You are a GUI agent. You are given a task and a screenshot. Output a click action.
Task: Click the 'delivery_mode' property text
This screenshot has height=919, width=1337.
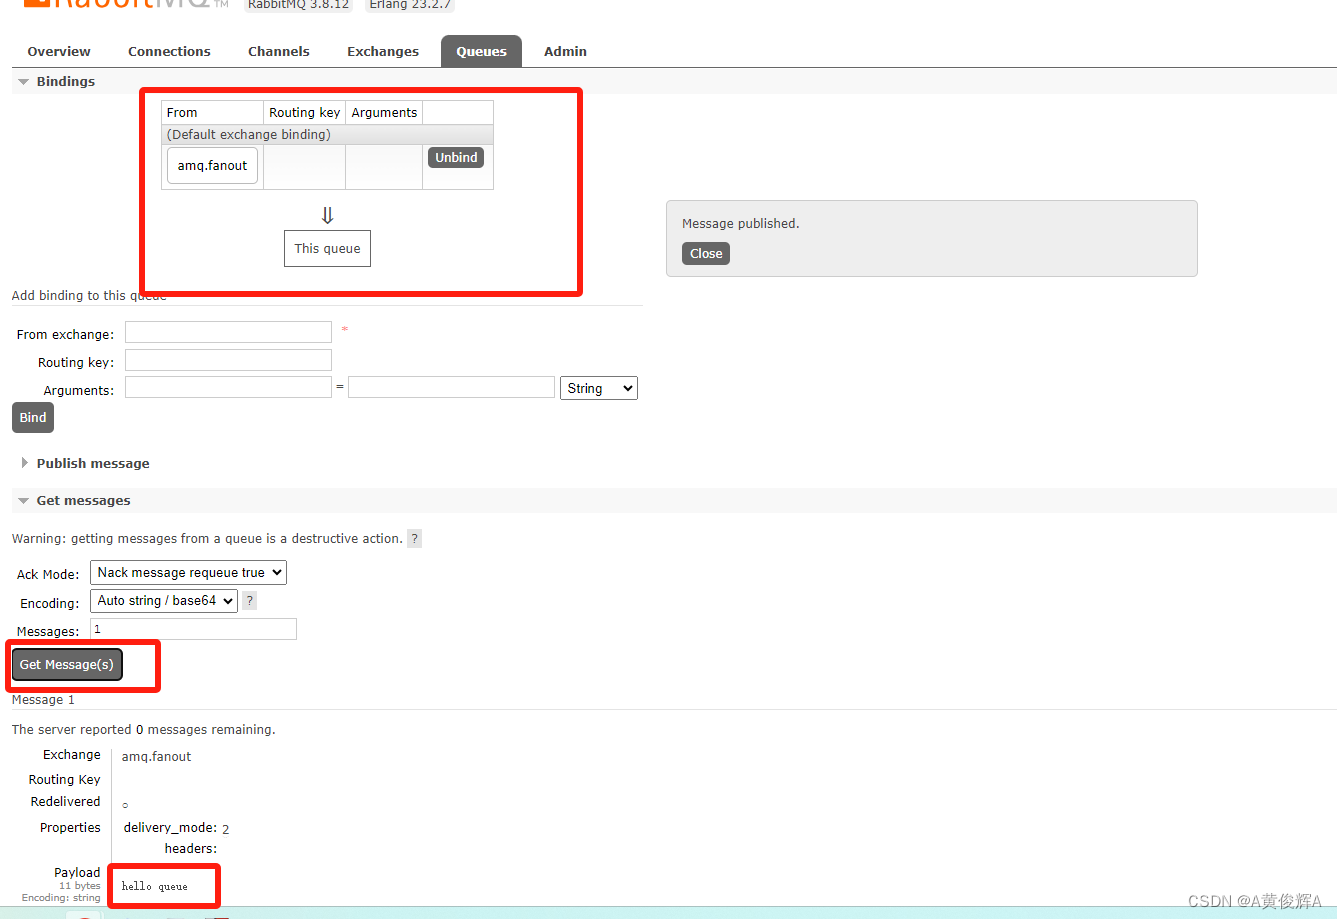pos(170,828)
